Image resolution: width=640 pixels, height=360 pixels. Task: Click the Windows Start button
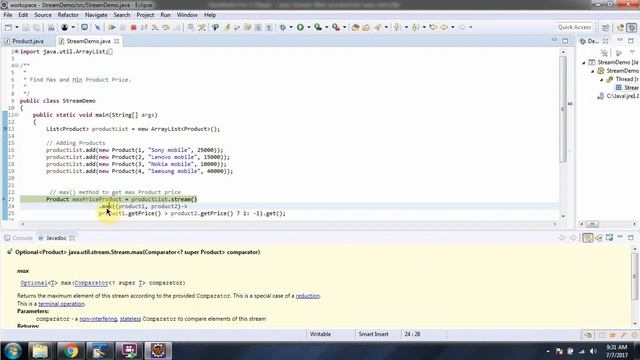click(13, 351)
